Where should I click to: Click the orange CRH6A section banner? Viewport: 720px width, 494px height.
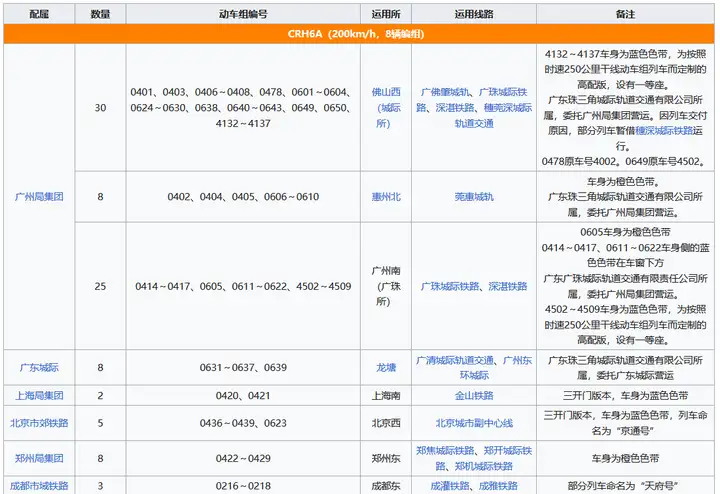click(359, 34)
